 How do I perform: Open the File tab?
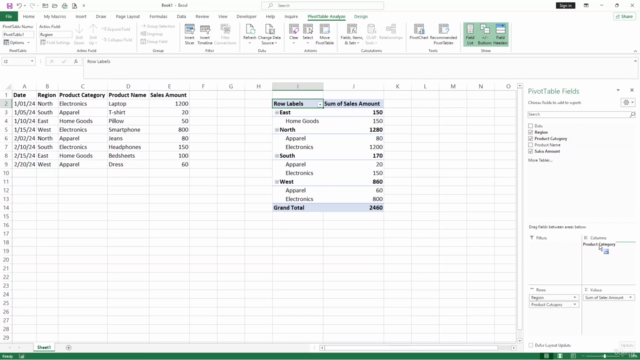pyautogui.click(x=9, y=16)
